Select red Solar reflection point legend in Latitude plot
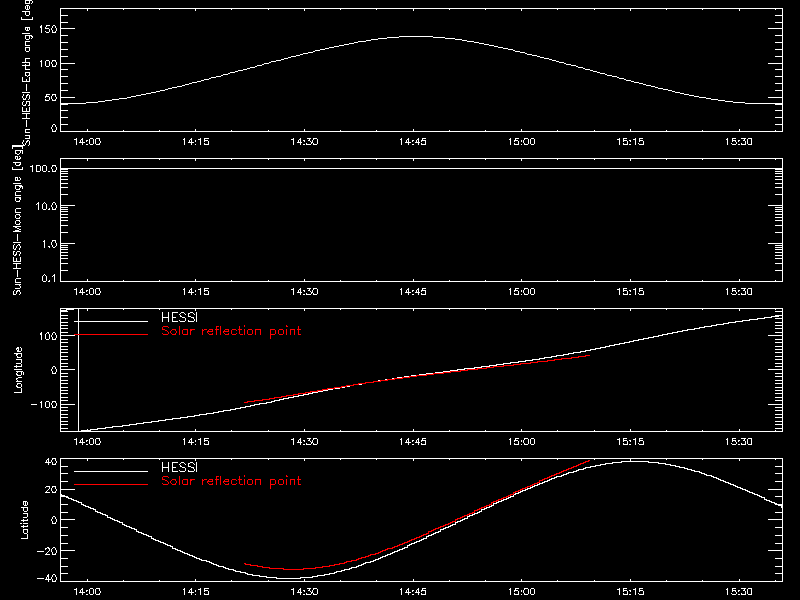The height and width of the screenshot is (600, 800). [231, 481]
